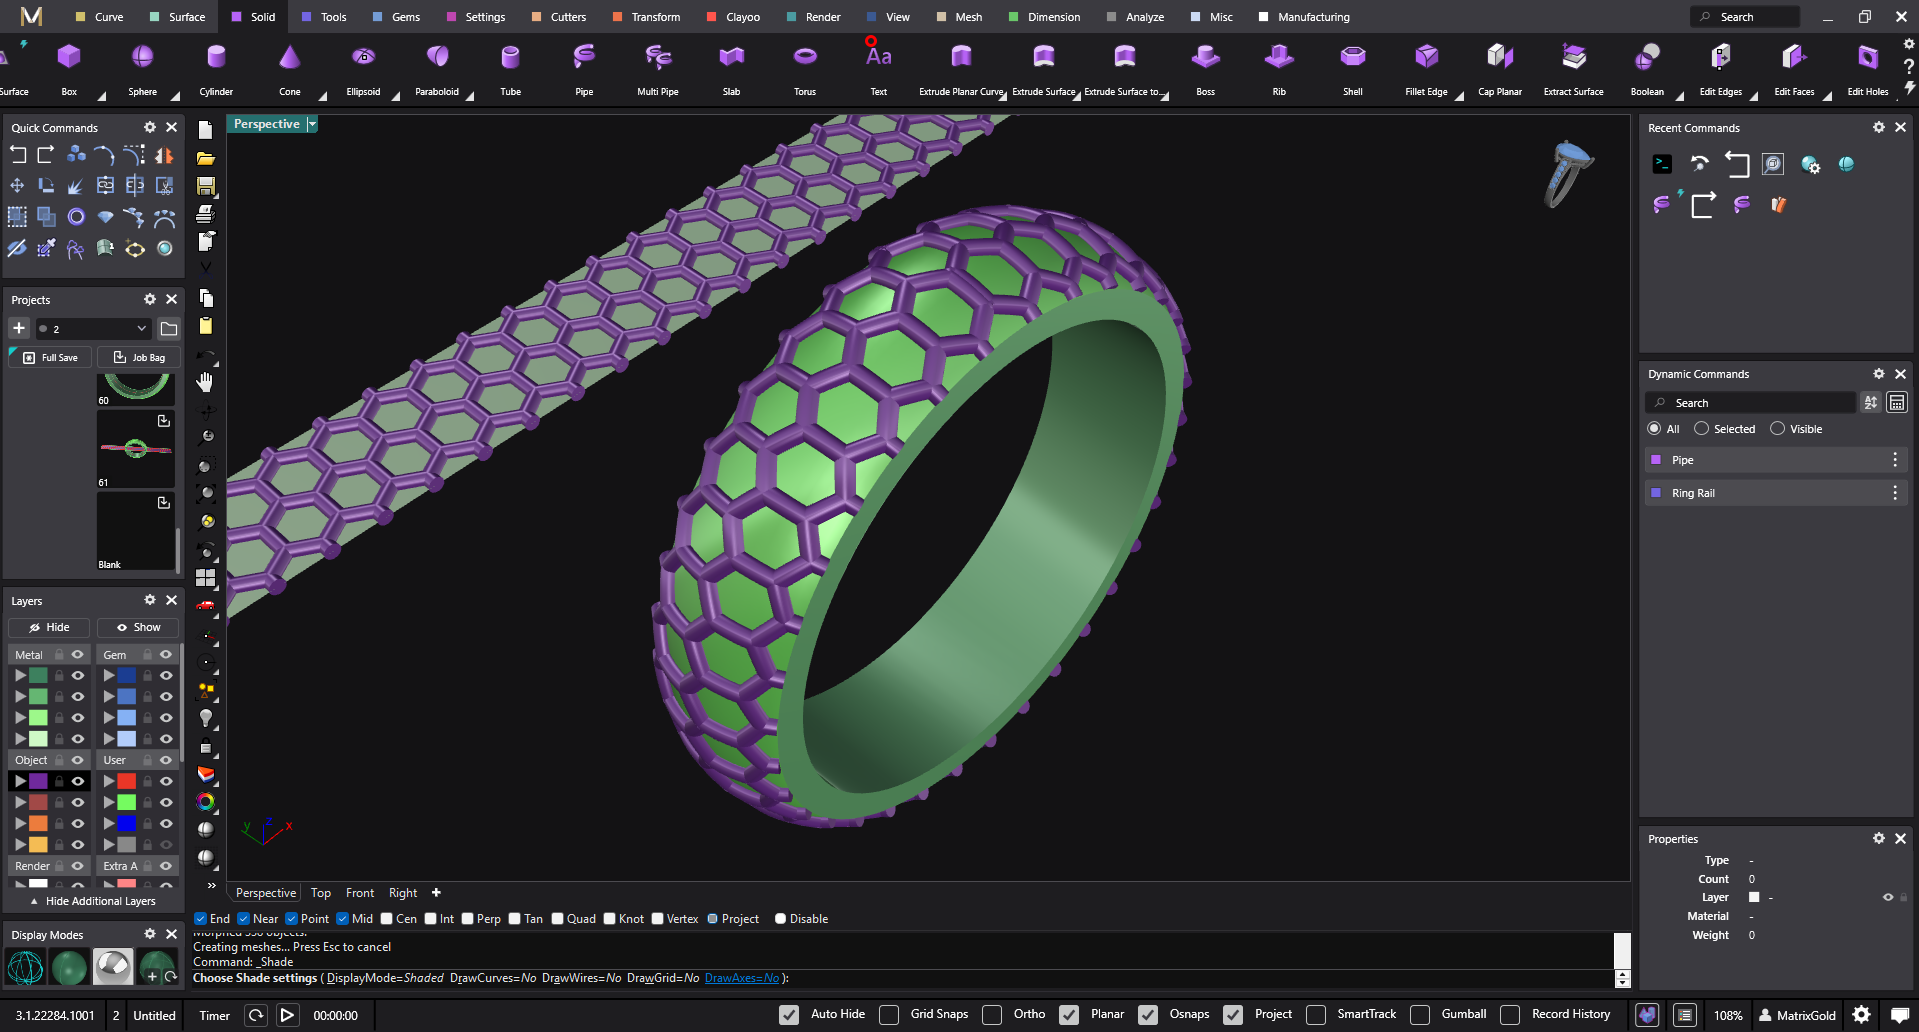
Task: Select the Torus solid tool
Action: point(804,58)
